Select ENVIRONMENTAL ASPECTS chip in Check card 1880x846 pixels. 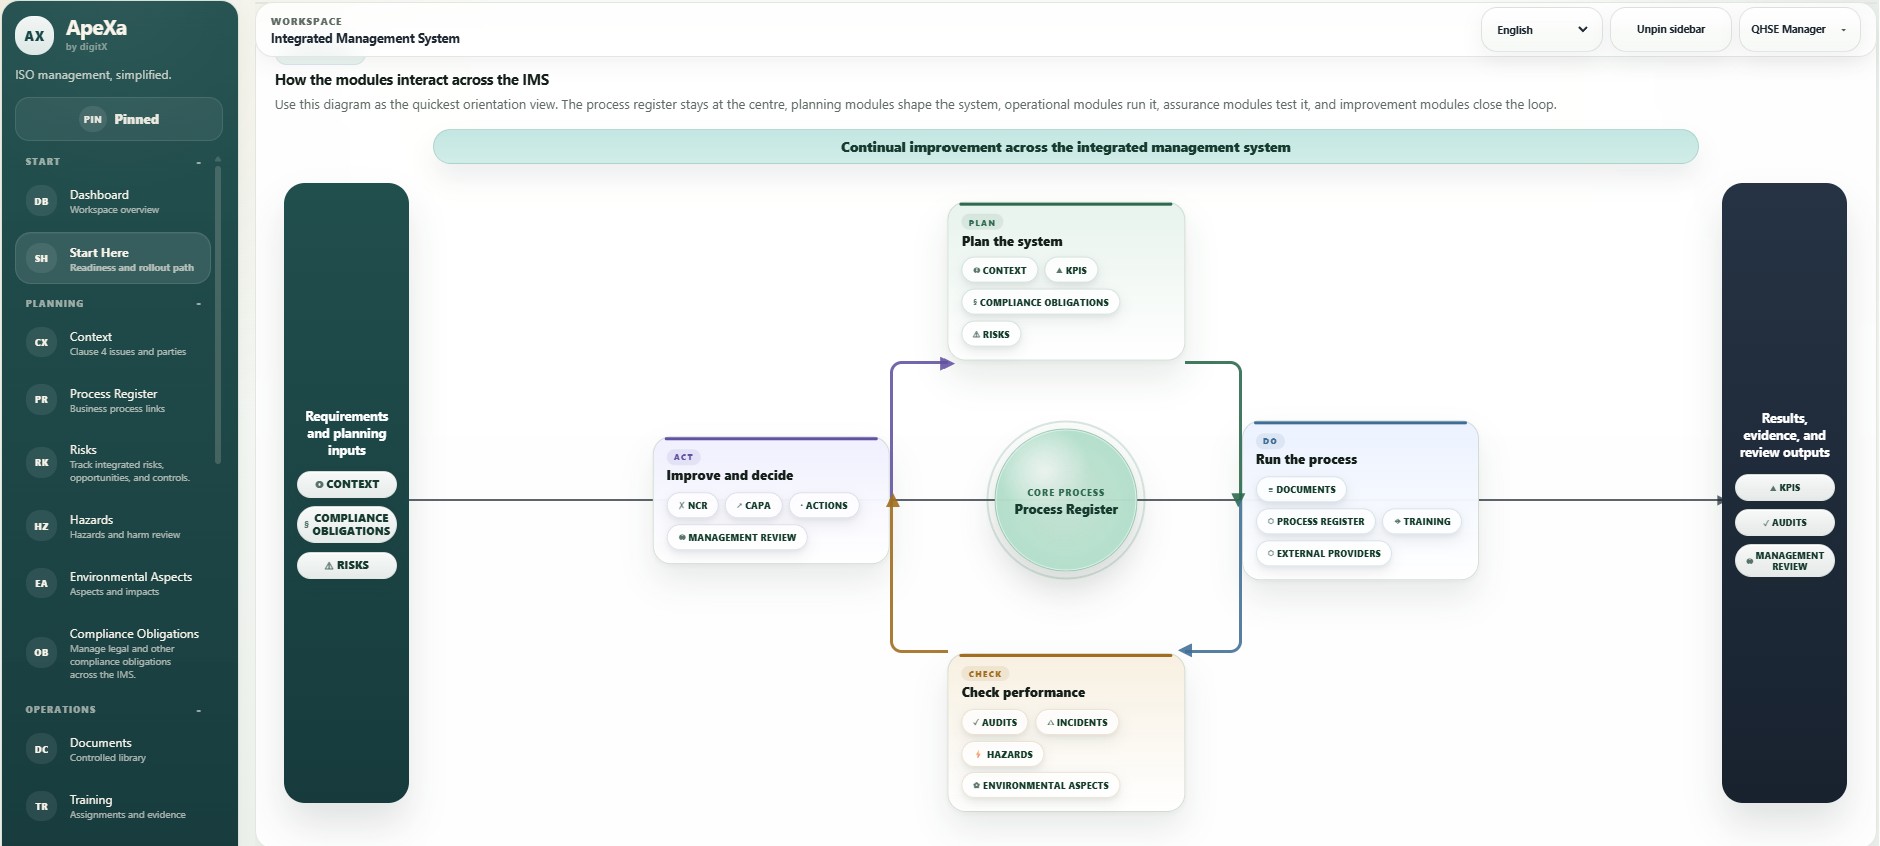click(x=1040, y=785)
